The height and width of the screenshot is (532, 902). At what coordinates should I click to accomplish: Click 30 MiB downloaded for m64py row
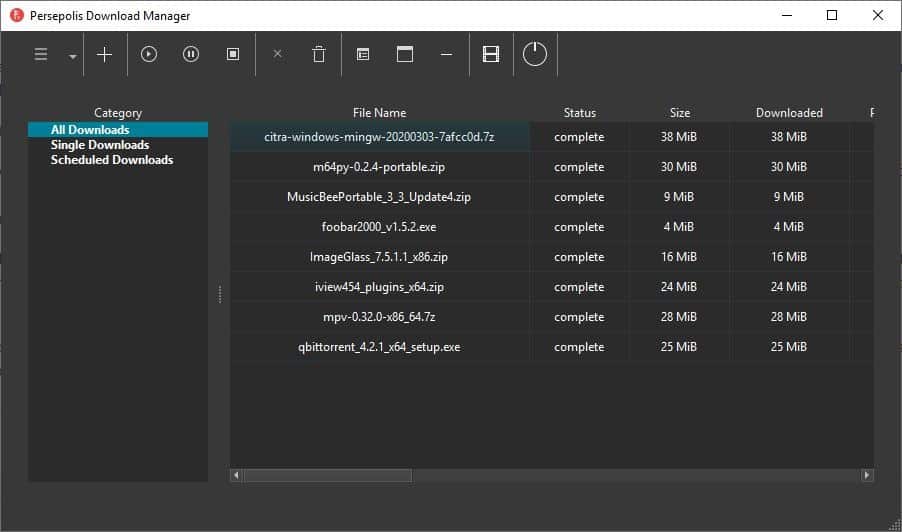click(789, 167)
